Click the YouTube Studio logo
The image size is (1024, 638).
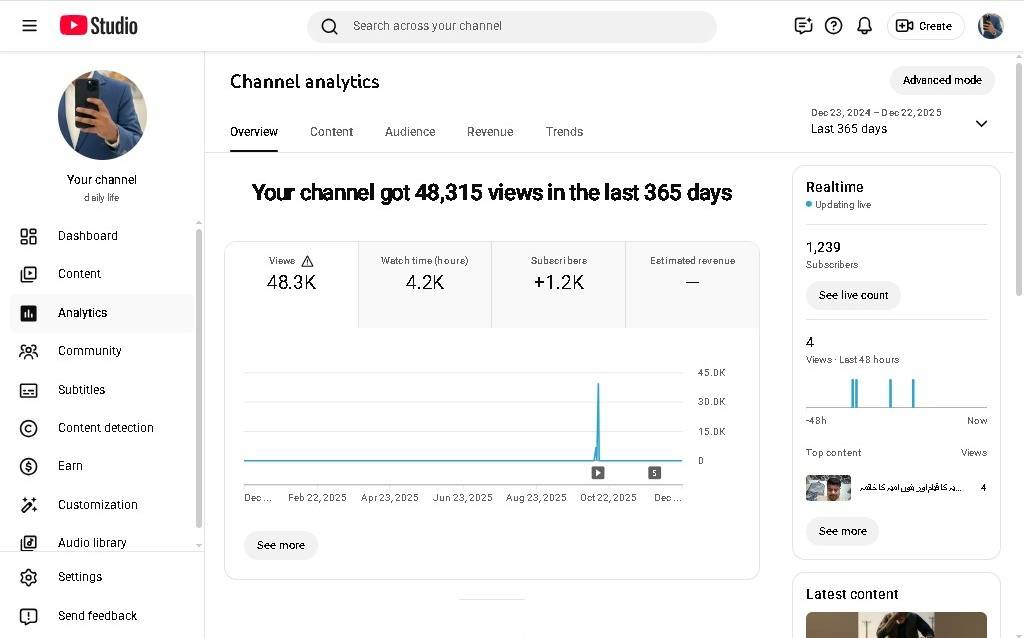[98, 26]
